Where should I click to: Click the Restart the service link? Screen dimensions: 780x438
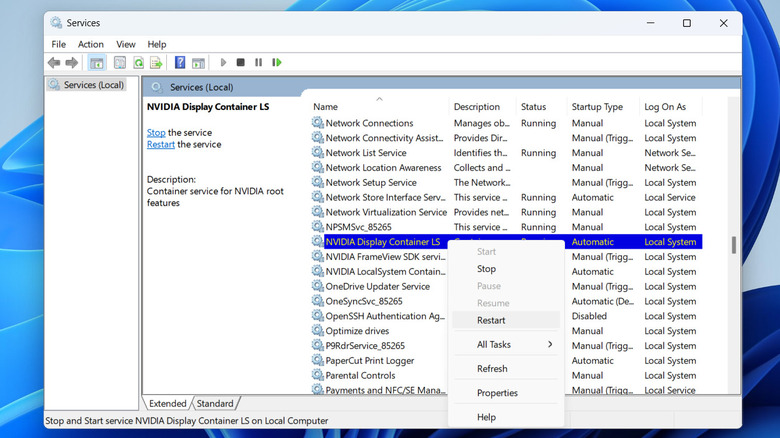(161, 144)
